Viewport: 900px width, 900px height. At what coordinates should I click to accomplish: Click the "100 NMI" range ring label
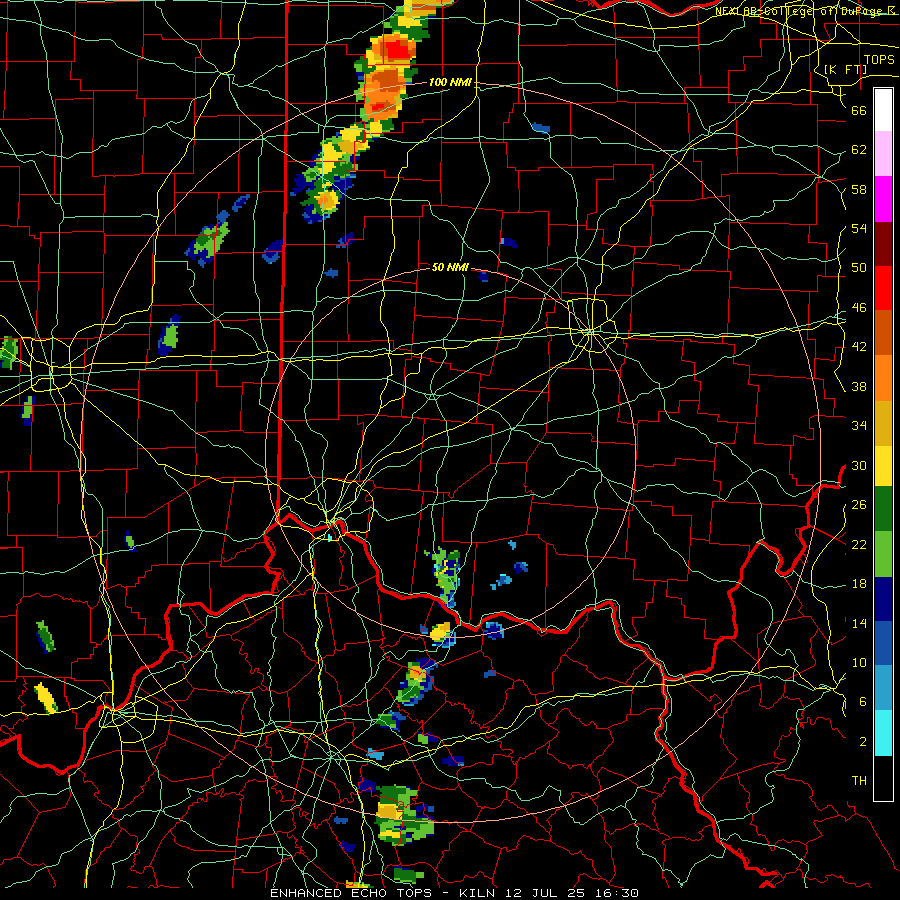pos(450,82)
